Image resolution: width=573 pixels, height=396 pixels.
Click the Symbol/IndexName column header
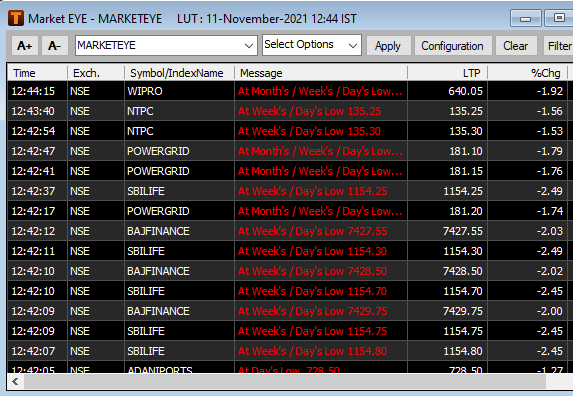pos(179,73)
